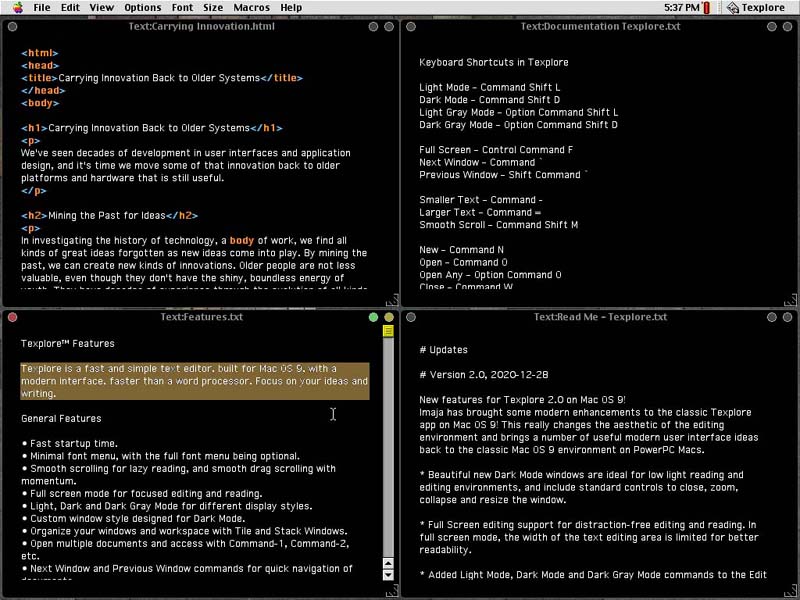Collapse the Read Me - Texplore.txt window
This screenshot has width=800, height=600.
point(787,317)
